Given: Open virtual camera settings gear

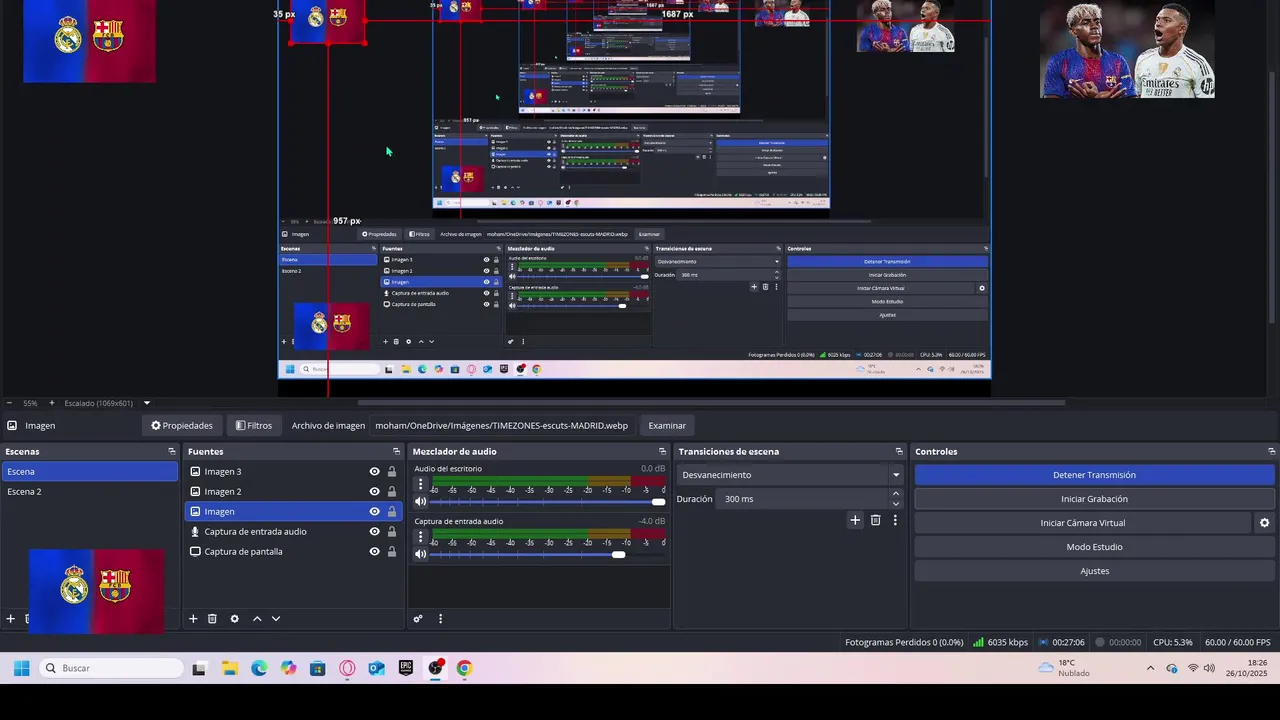Looking at the screenshot, I should click(x=1264, y=523).
